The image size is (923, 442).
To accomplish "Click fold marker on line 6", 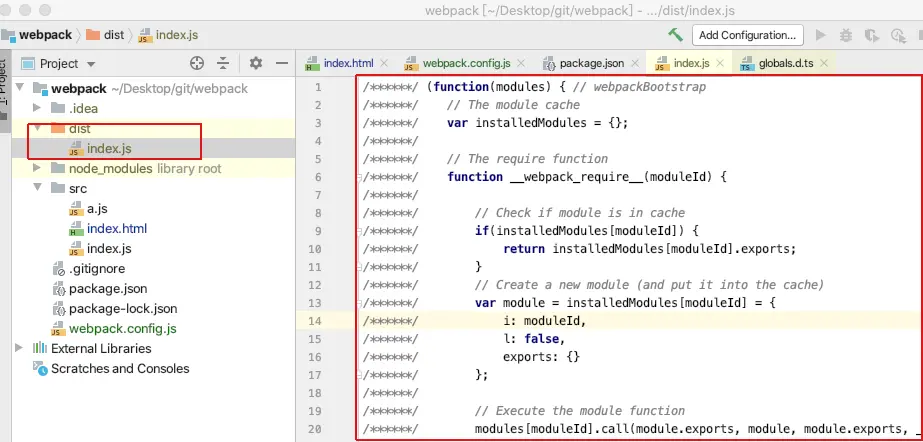I will coord(358,177).
